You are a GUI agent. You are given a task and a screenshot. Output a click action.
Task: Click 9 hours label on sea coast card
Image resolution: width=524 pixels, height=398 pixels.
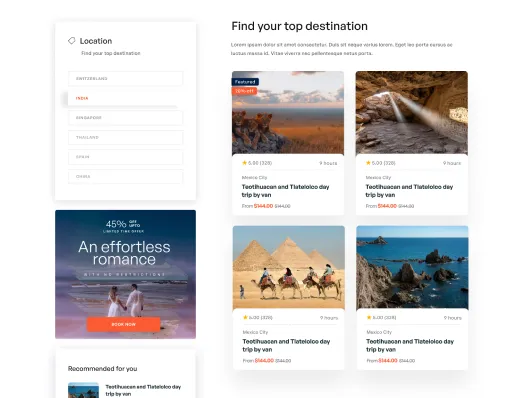point(452,318)
